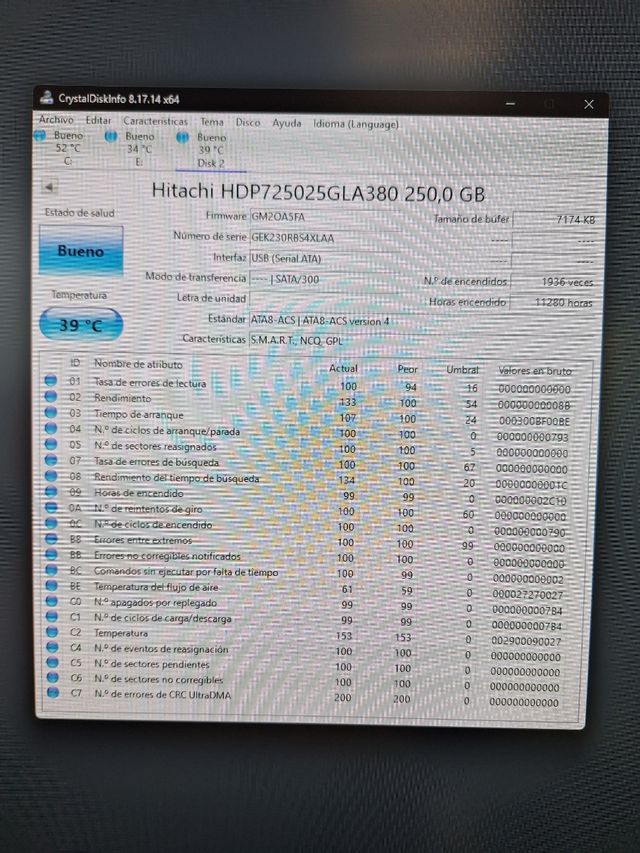The width and height of the screenshot is (640, 853).
Task: Click the serial number field GEK230RBS4XLAA
Action: click(325, 238)
